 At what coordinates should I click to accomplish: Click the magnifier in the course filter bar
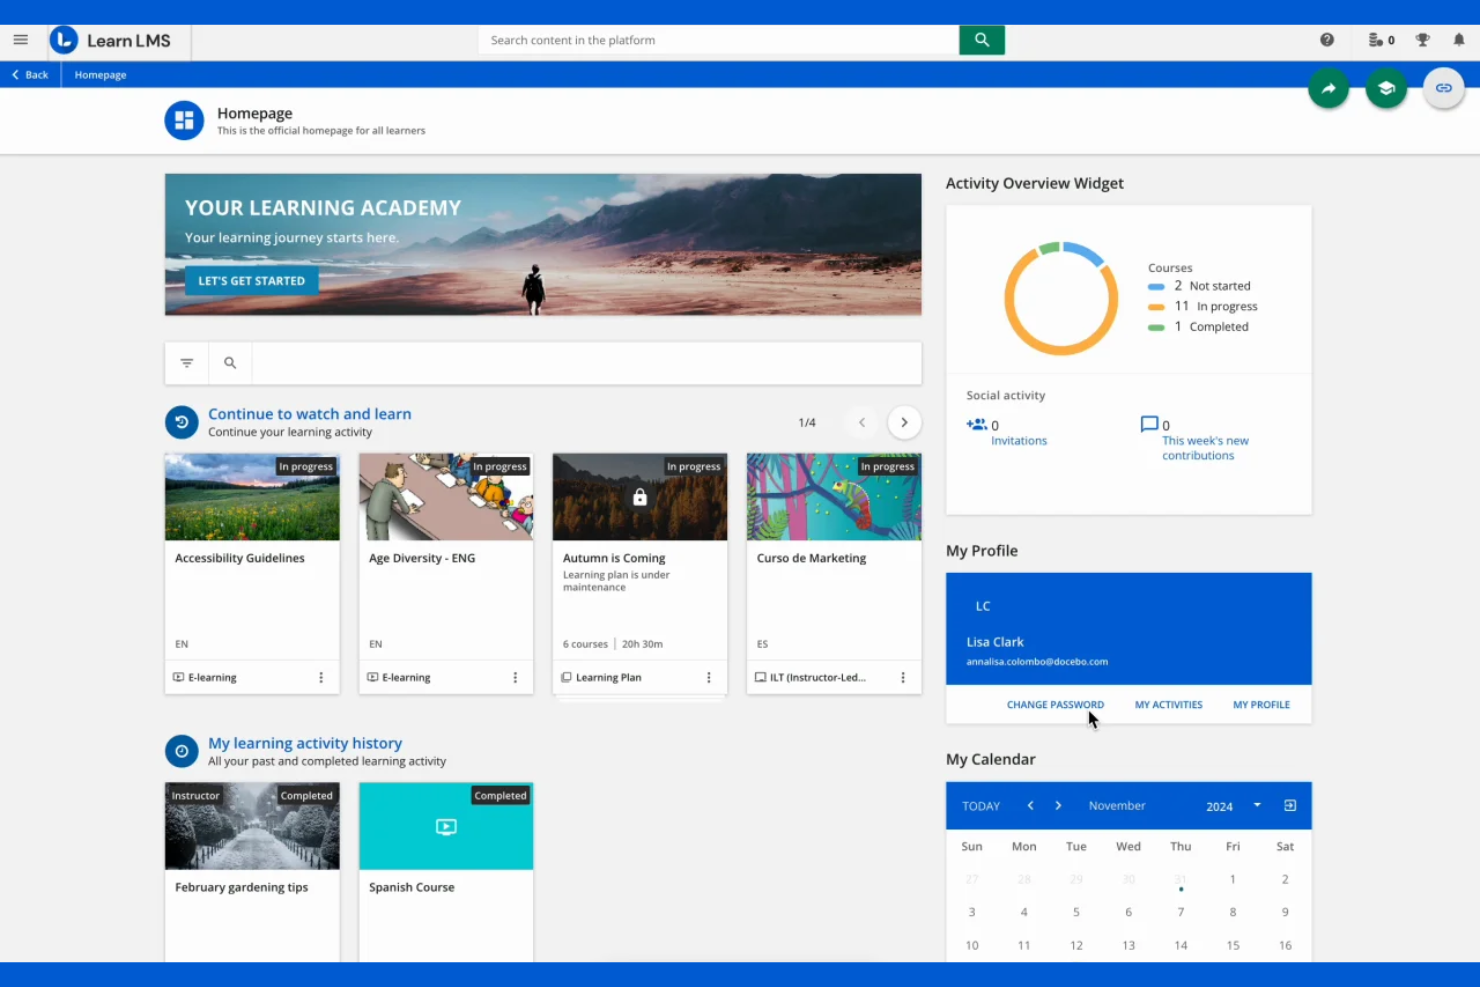(230, 363)
